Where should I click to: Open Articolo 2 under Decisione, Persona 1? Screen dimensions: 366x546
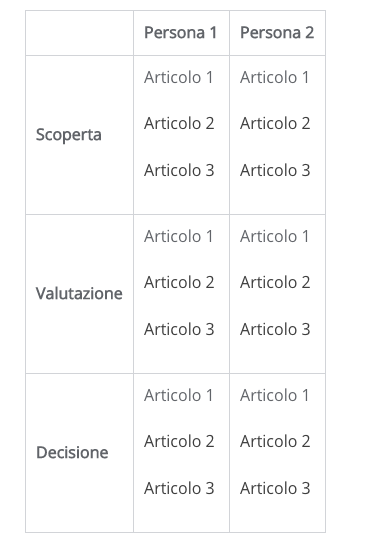point(179,442)
